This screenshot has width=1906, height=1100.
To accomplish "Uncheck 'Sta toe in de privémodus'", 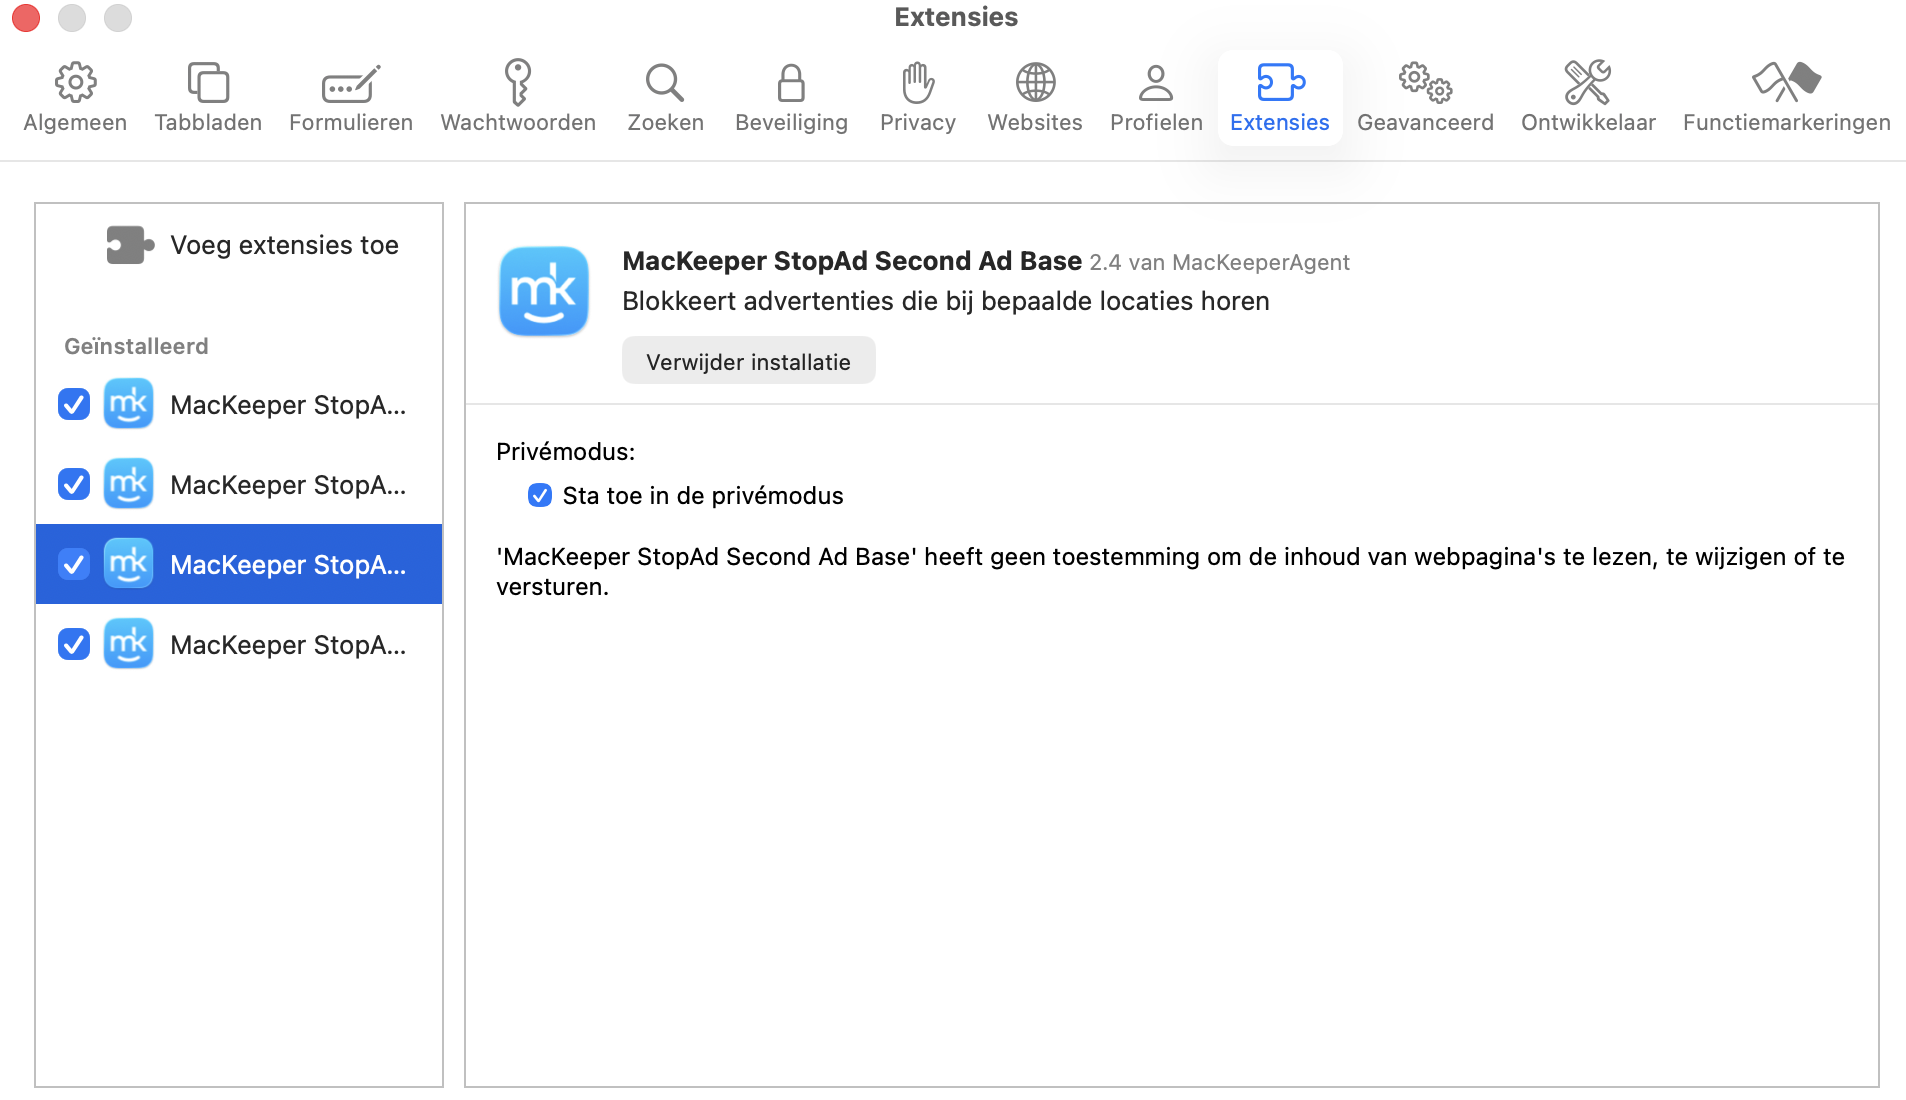I will [540, 494].
